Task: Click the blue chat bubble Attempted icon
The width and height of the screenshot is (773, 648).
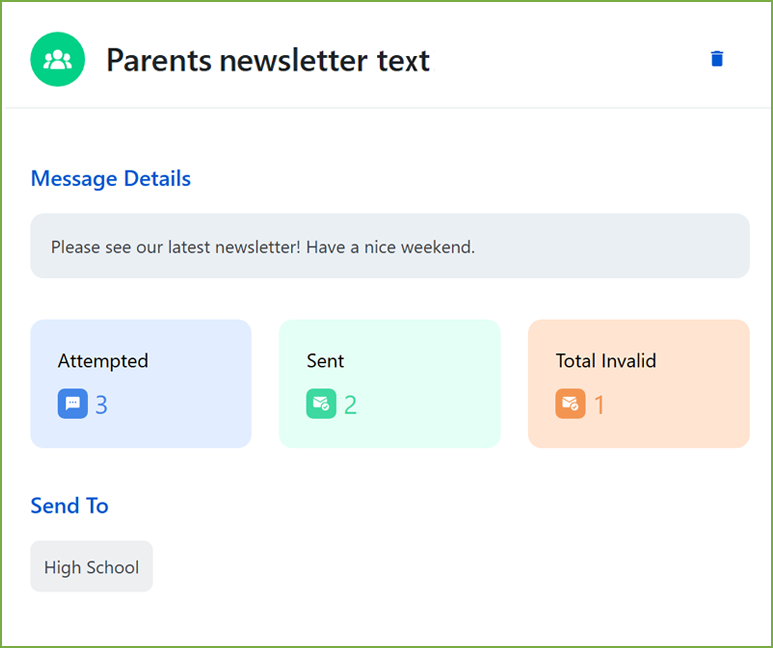Action: point(73,403)
